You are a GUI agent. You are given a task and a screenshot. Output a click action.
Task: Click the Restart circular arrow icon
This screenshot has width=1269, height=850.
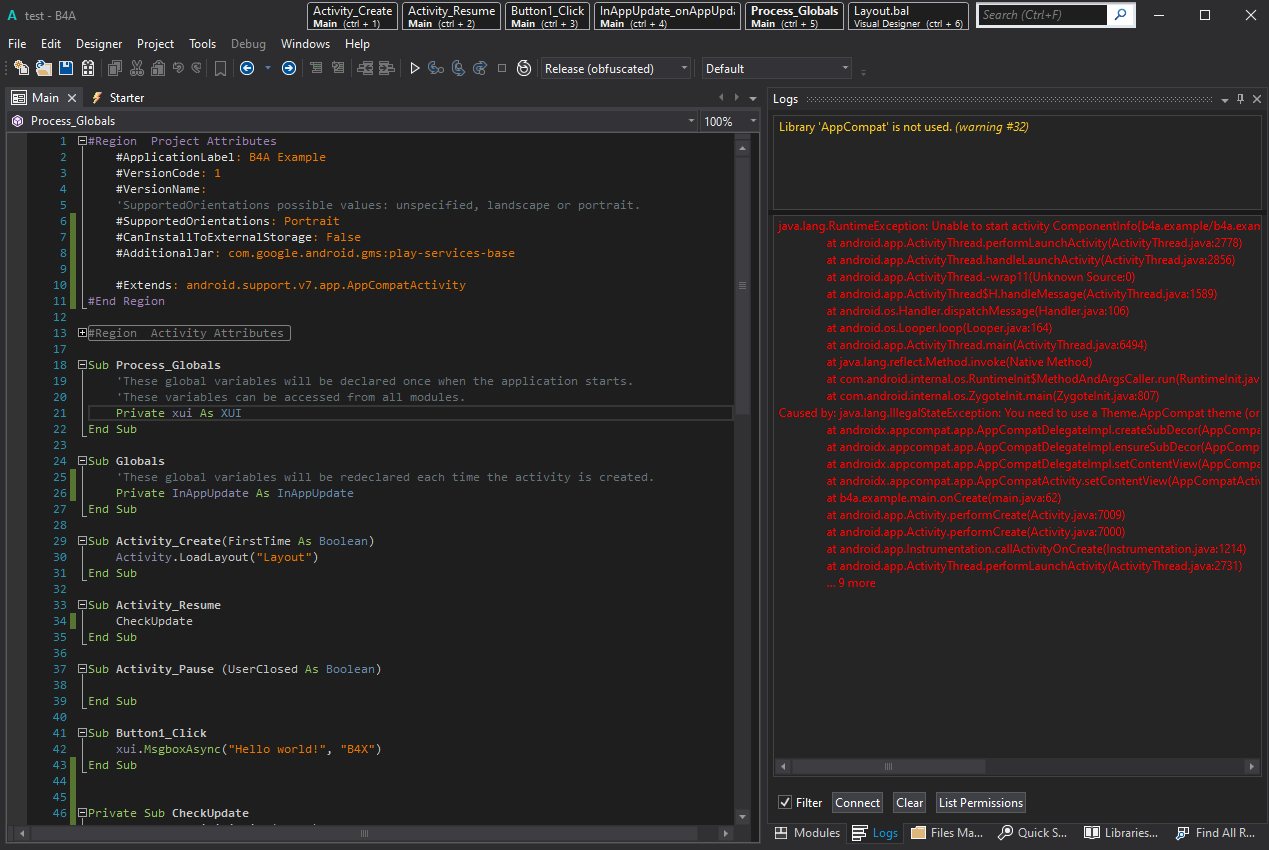tap(523, 68)
